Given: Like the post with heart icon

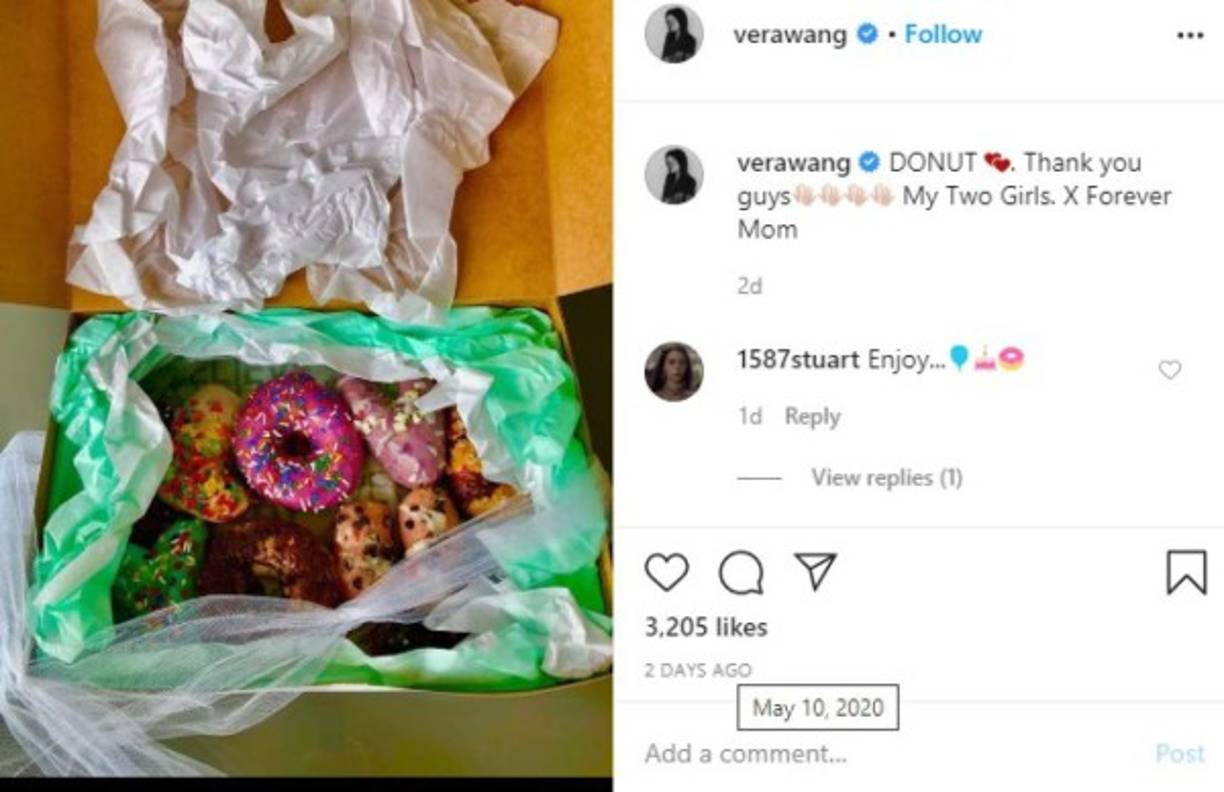Looking at the screenshot, I should pyautogui.click(x=666, y=573).
